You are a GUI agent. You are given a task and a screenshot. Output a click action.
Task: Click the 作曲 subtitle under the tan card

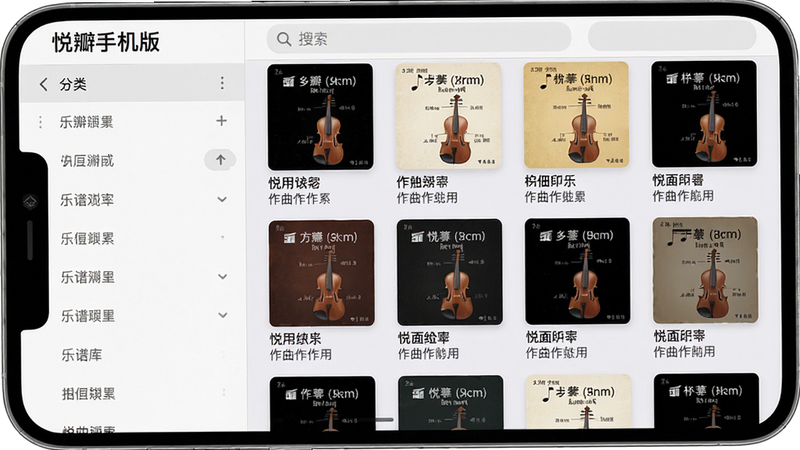[x=555, y=197]
